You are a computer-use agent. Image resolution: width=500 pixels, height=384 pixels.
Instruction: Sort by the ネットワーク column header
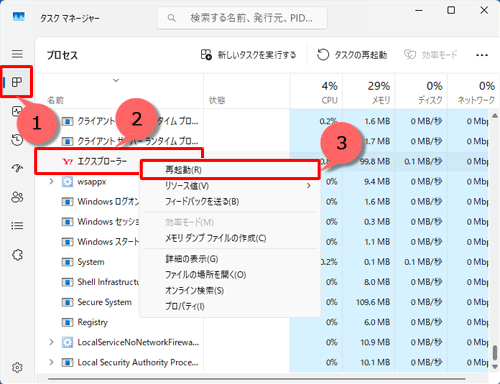pyautogui.click(x=473, y=91)
